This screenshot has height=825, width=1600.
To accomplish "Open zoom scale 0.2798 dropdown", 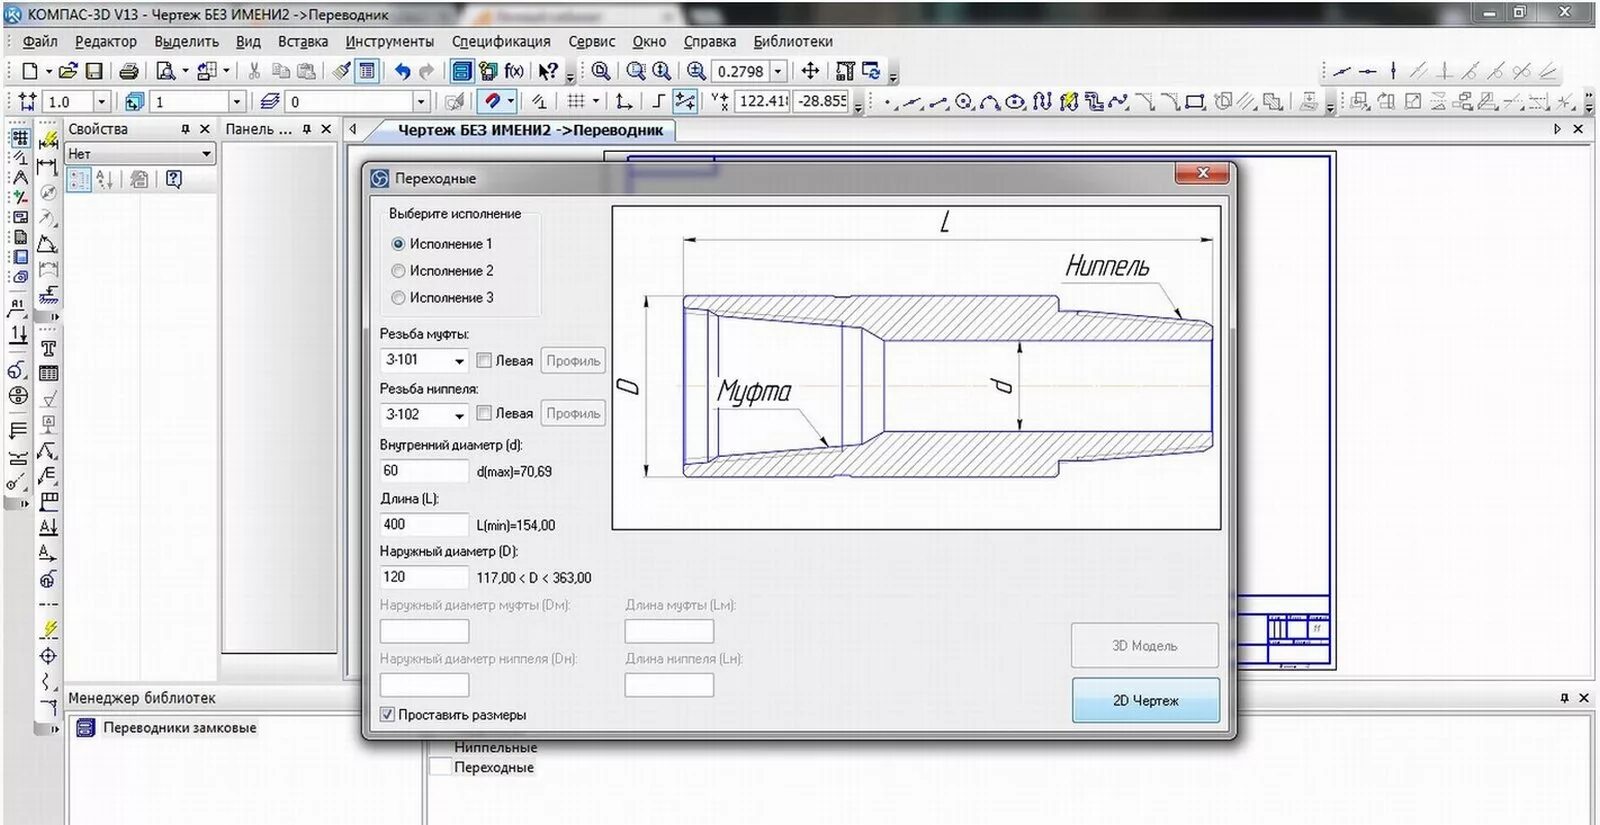I will pos(778,71).
